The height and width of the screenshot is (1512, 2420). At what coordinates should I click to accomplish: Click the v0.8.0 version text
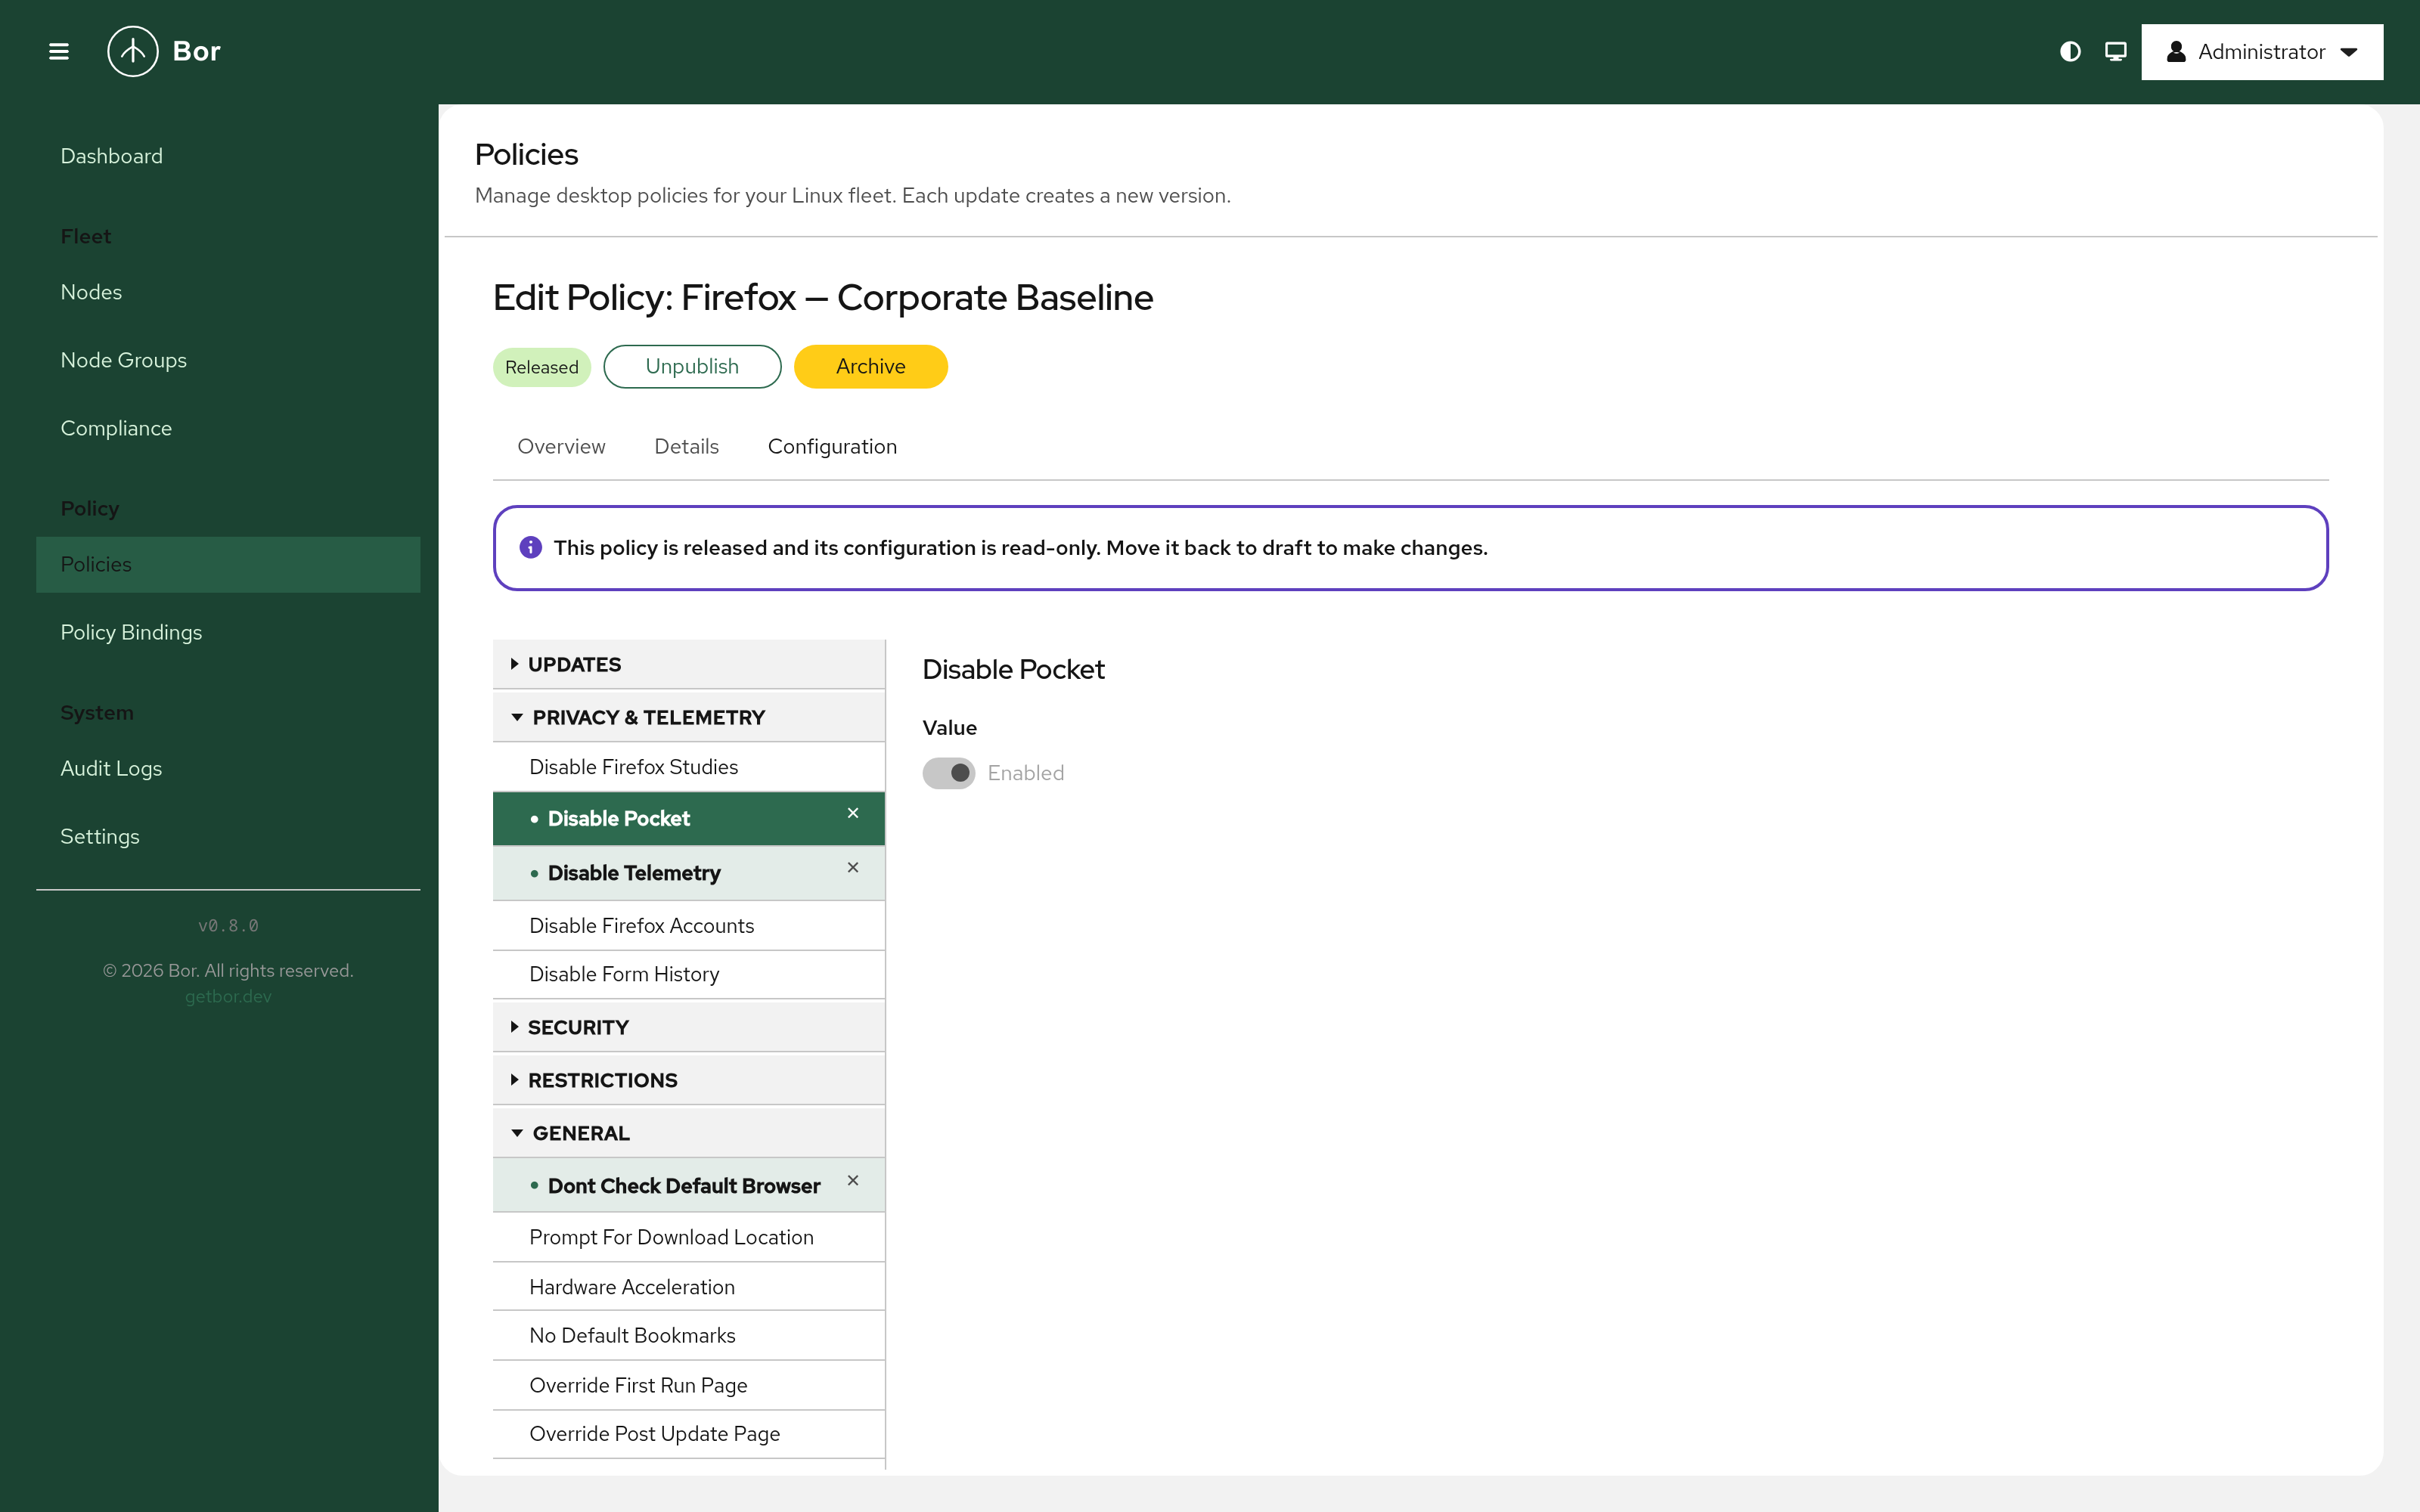coord(228,926)
